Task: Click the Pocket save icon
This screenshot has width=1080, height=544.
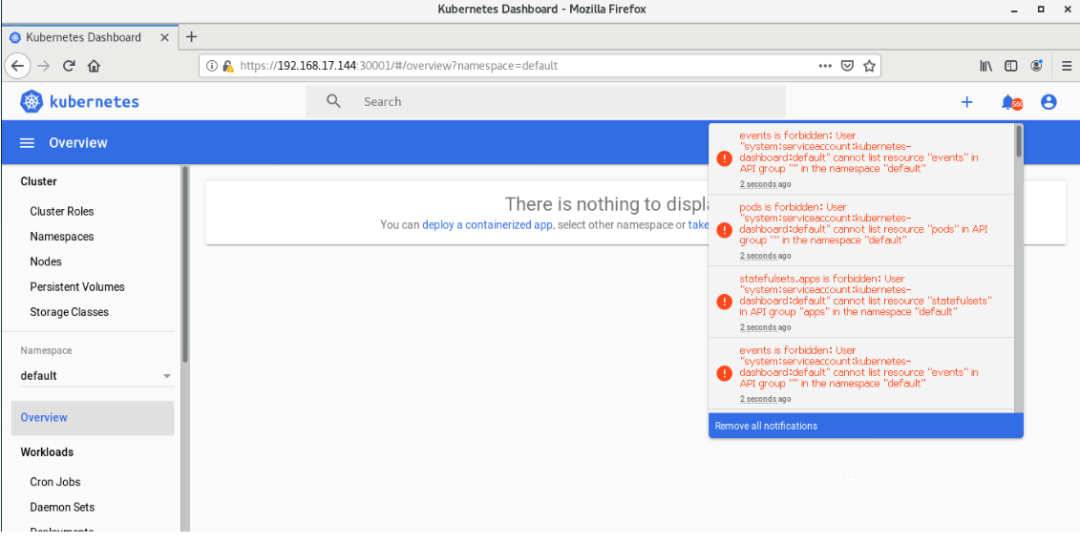Action: coord(849,66)
